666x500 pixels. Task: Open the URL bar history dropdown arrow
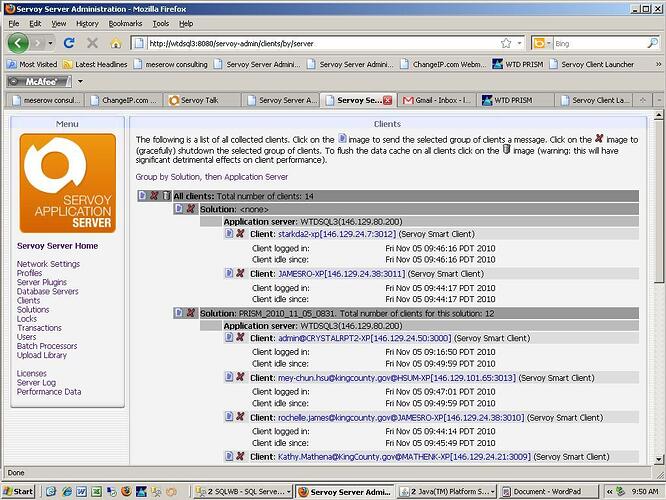tap(519, 43)
